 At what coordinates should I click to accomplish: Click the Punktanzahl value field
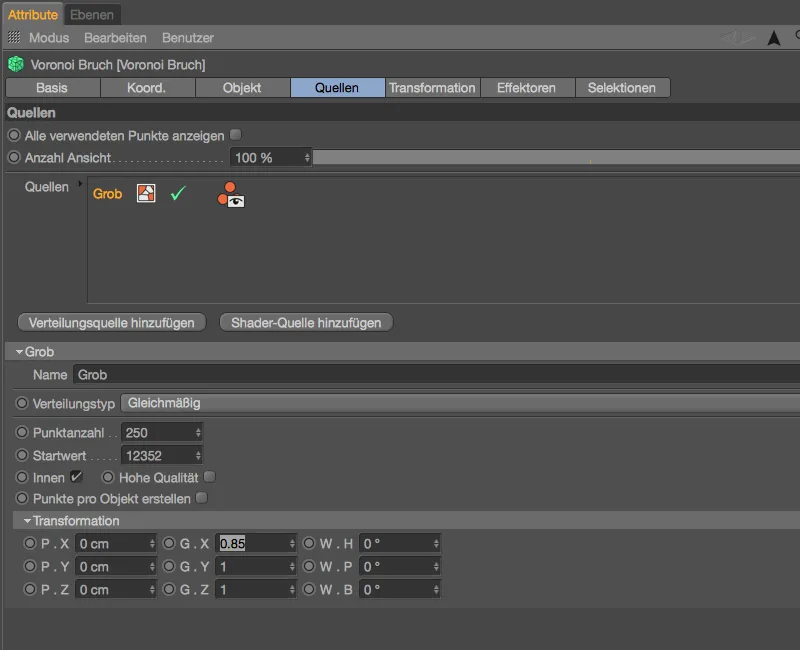coord(158,433)
